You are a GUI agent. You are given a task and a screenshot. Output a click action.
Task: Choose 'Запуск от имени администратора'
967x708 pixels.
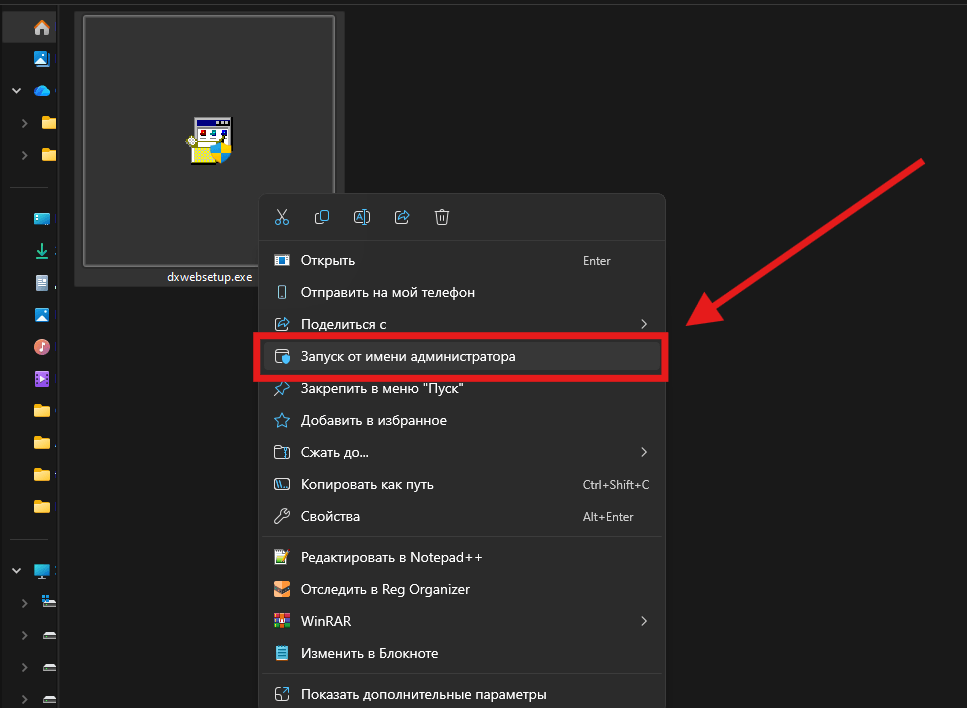pos(408,356)
